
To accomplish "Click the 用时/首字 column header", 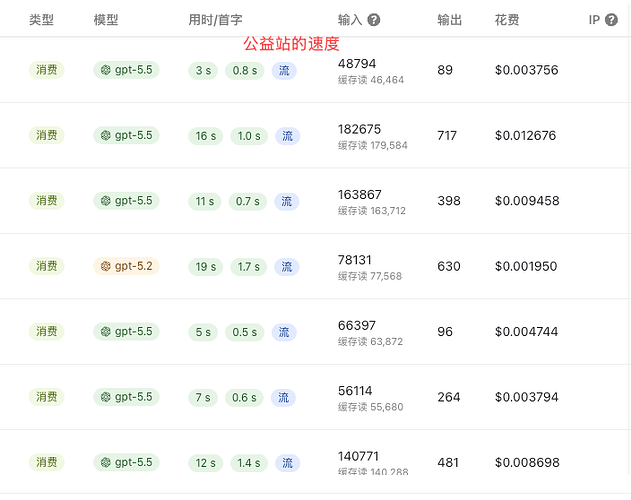I will coord(215,20).
